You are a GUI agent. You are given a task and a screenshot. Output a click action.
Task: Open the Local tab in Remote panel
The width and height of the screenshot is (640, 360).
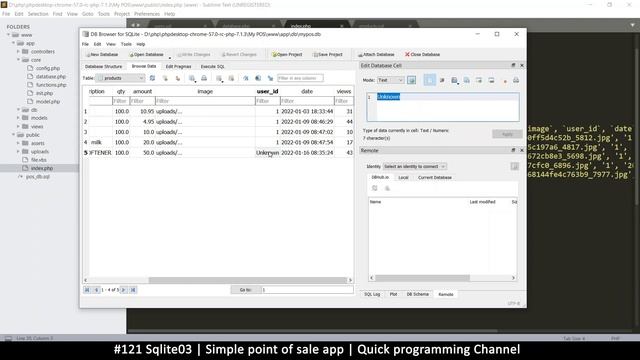click(x=403, y=178)
